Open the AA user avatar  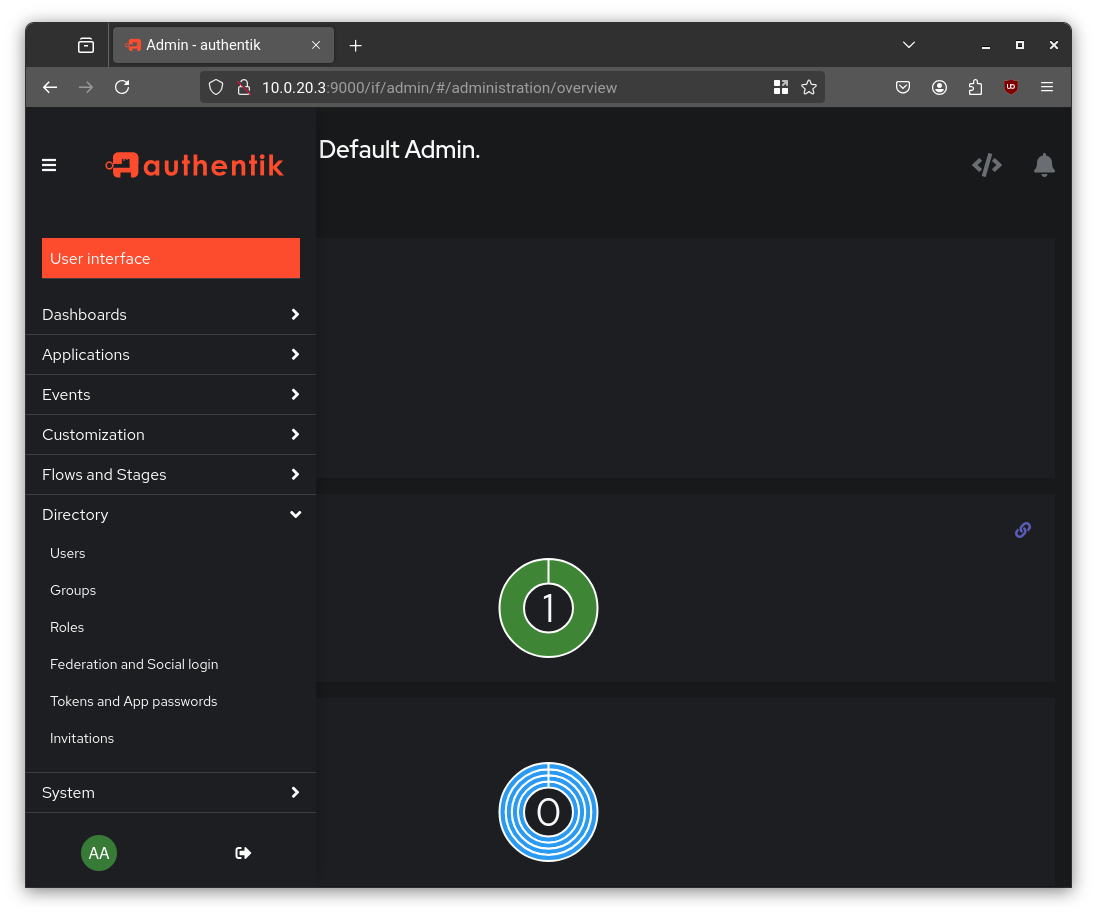click(x=99, y=852)
